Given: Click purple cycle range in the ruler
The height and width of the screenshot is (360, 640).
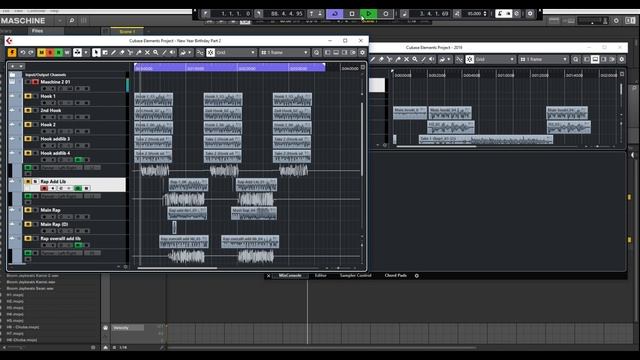Looking at the screenshot, I should (230, 68).
